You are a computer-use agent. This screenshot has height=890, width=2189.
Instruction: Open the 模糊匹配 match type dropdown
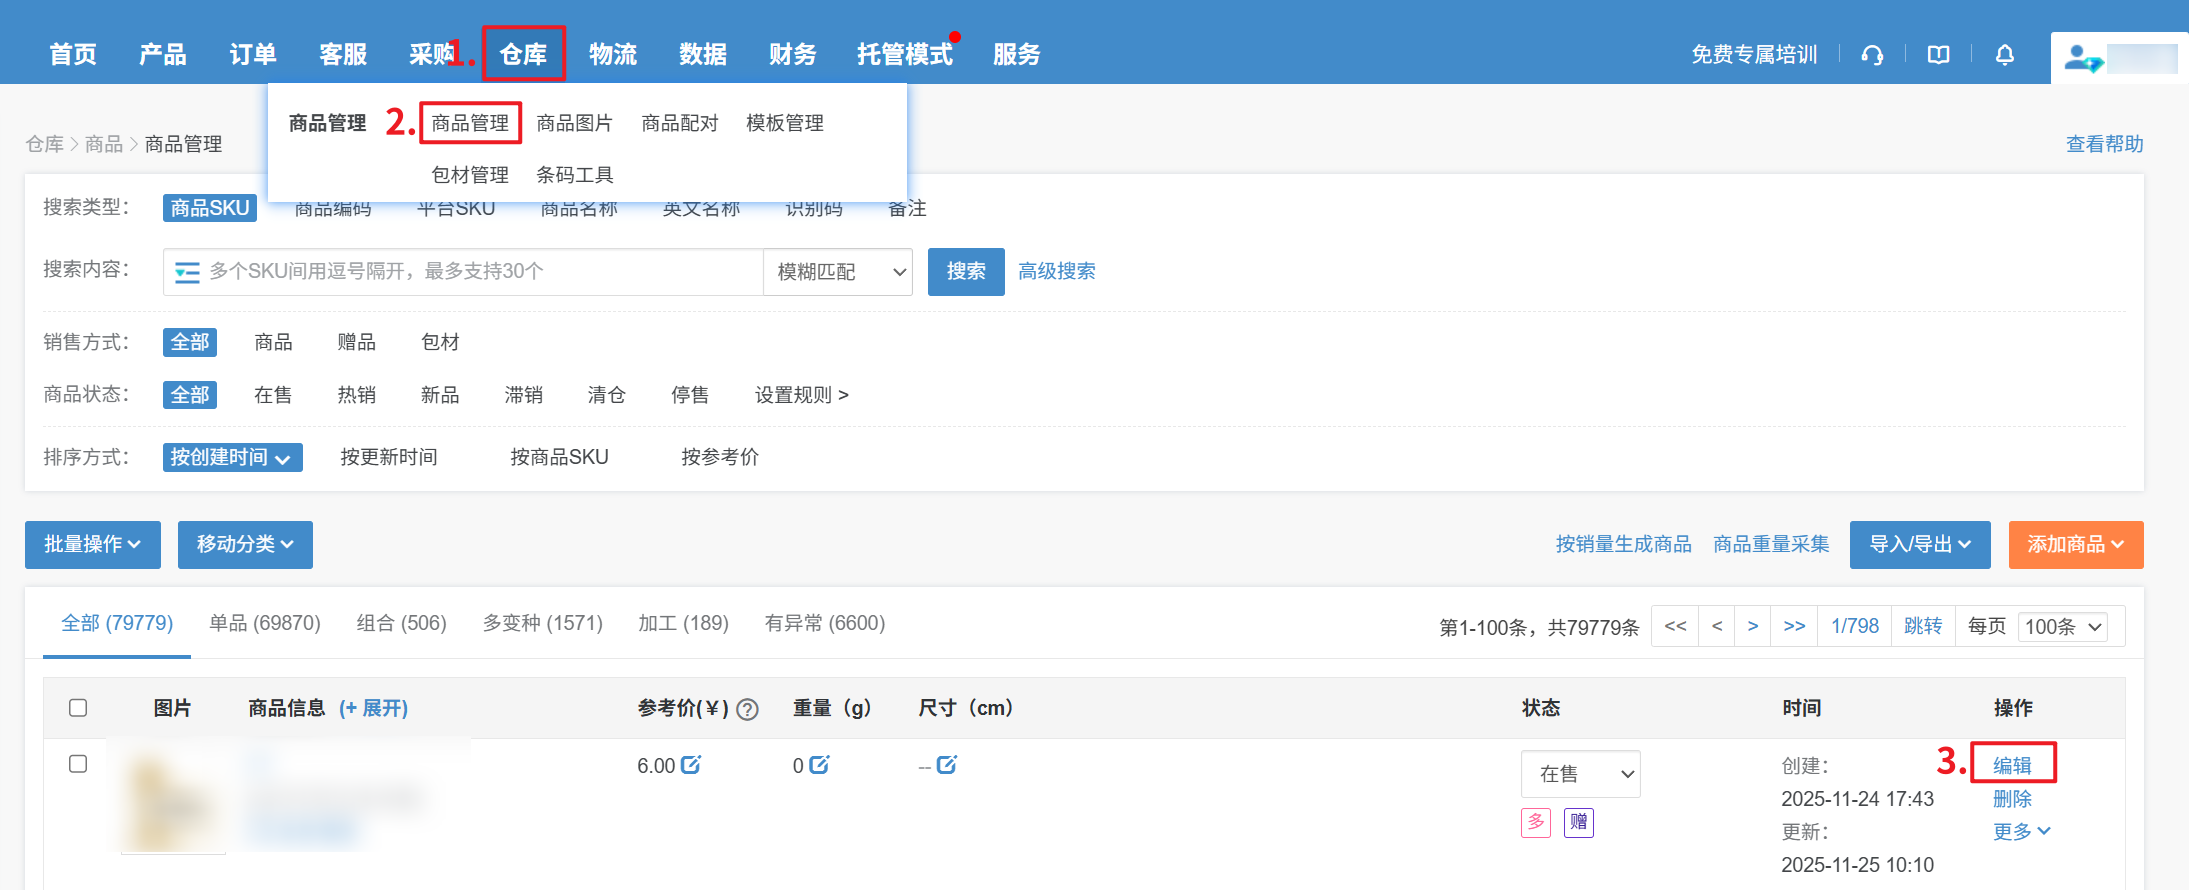[x=838, y=272]
